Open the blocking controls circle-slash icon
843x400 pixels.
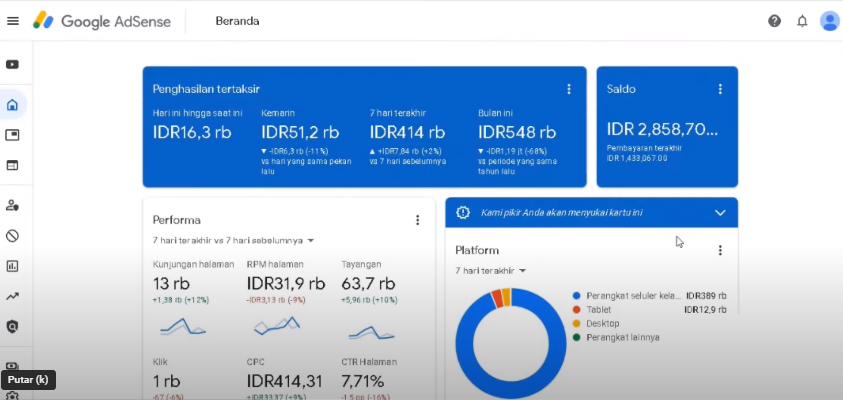(13, 236)
